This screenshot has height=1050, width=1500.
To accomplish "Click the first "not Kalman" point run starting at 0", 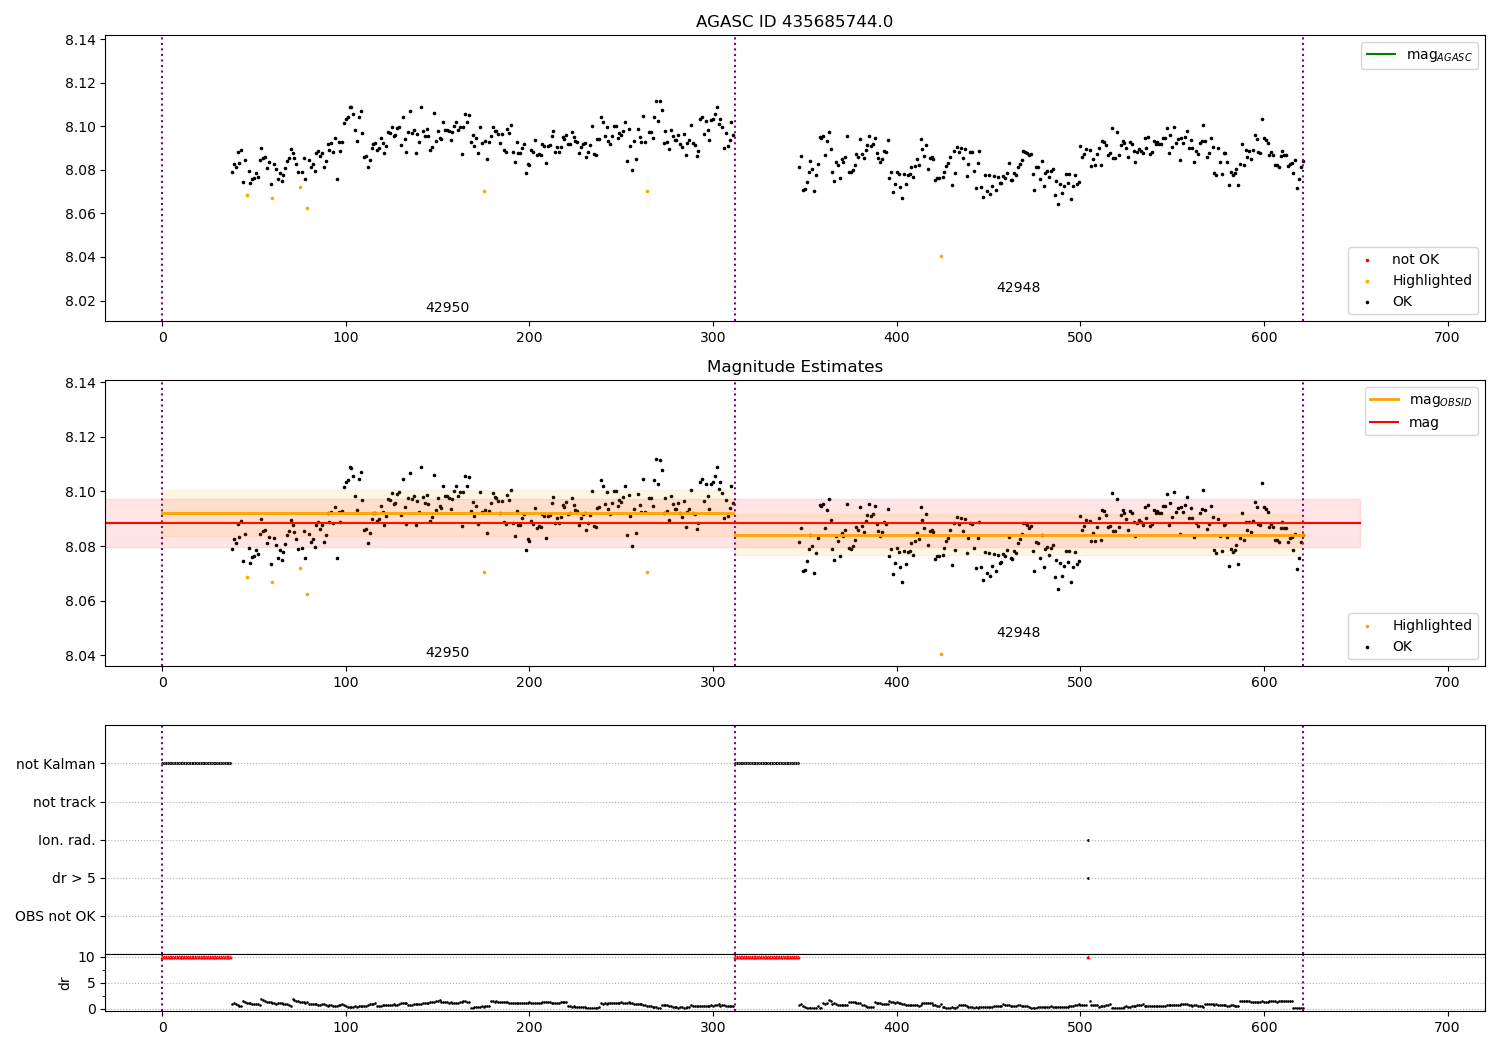I will point(196,764).
